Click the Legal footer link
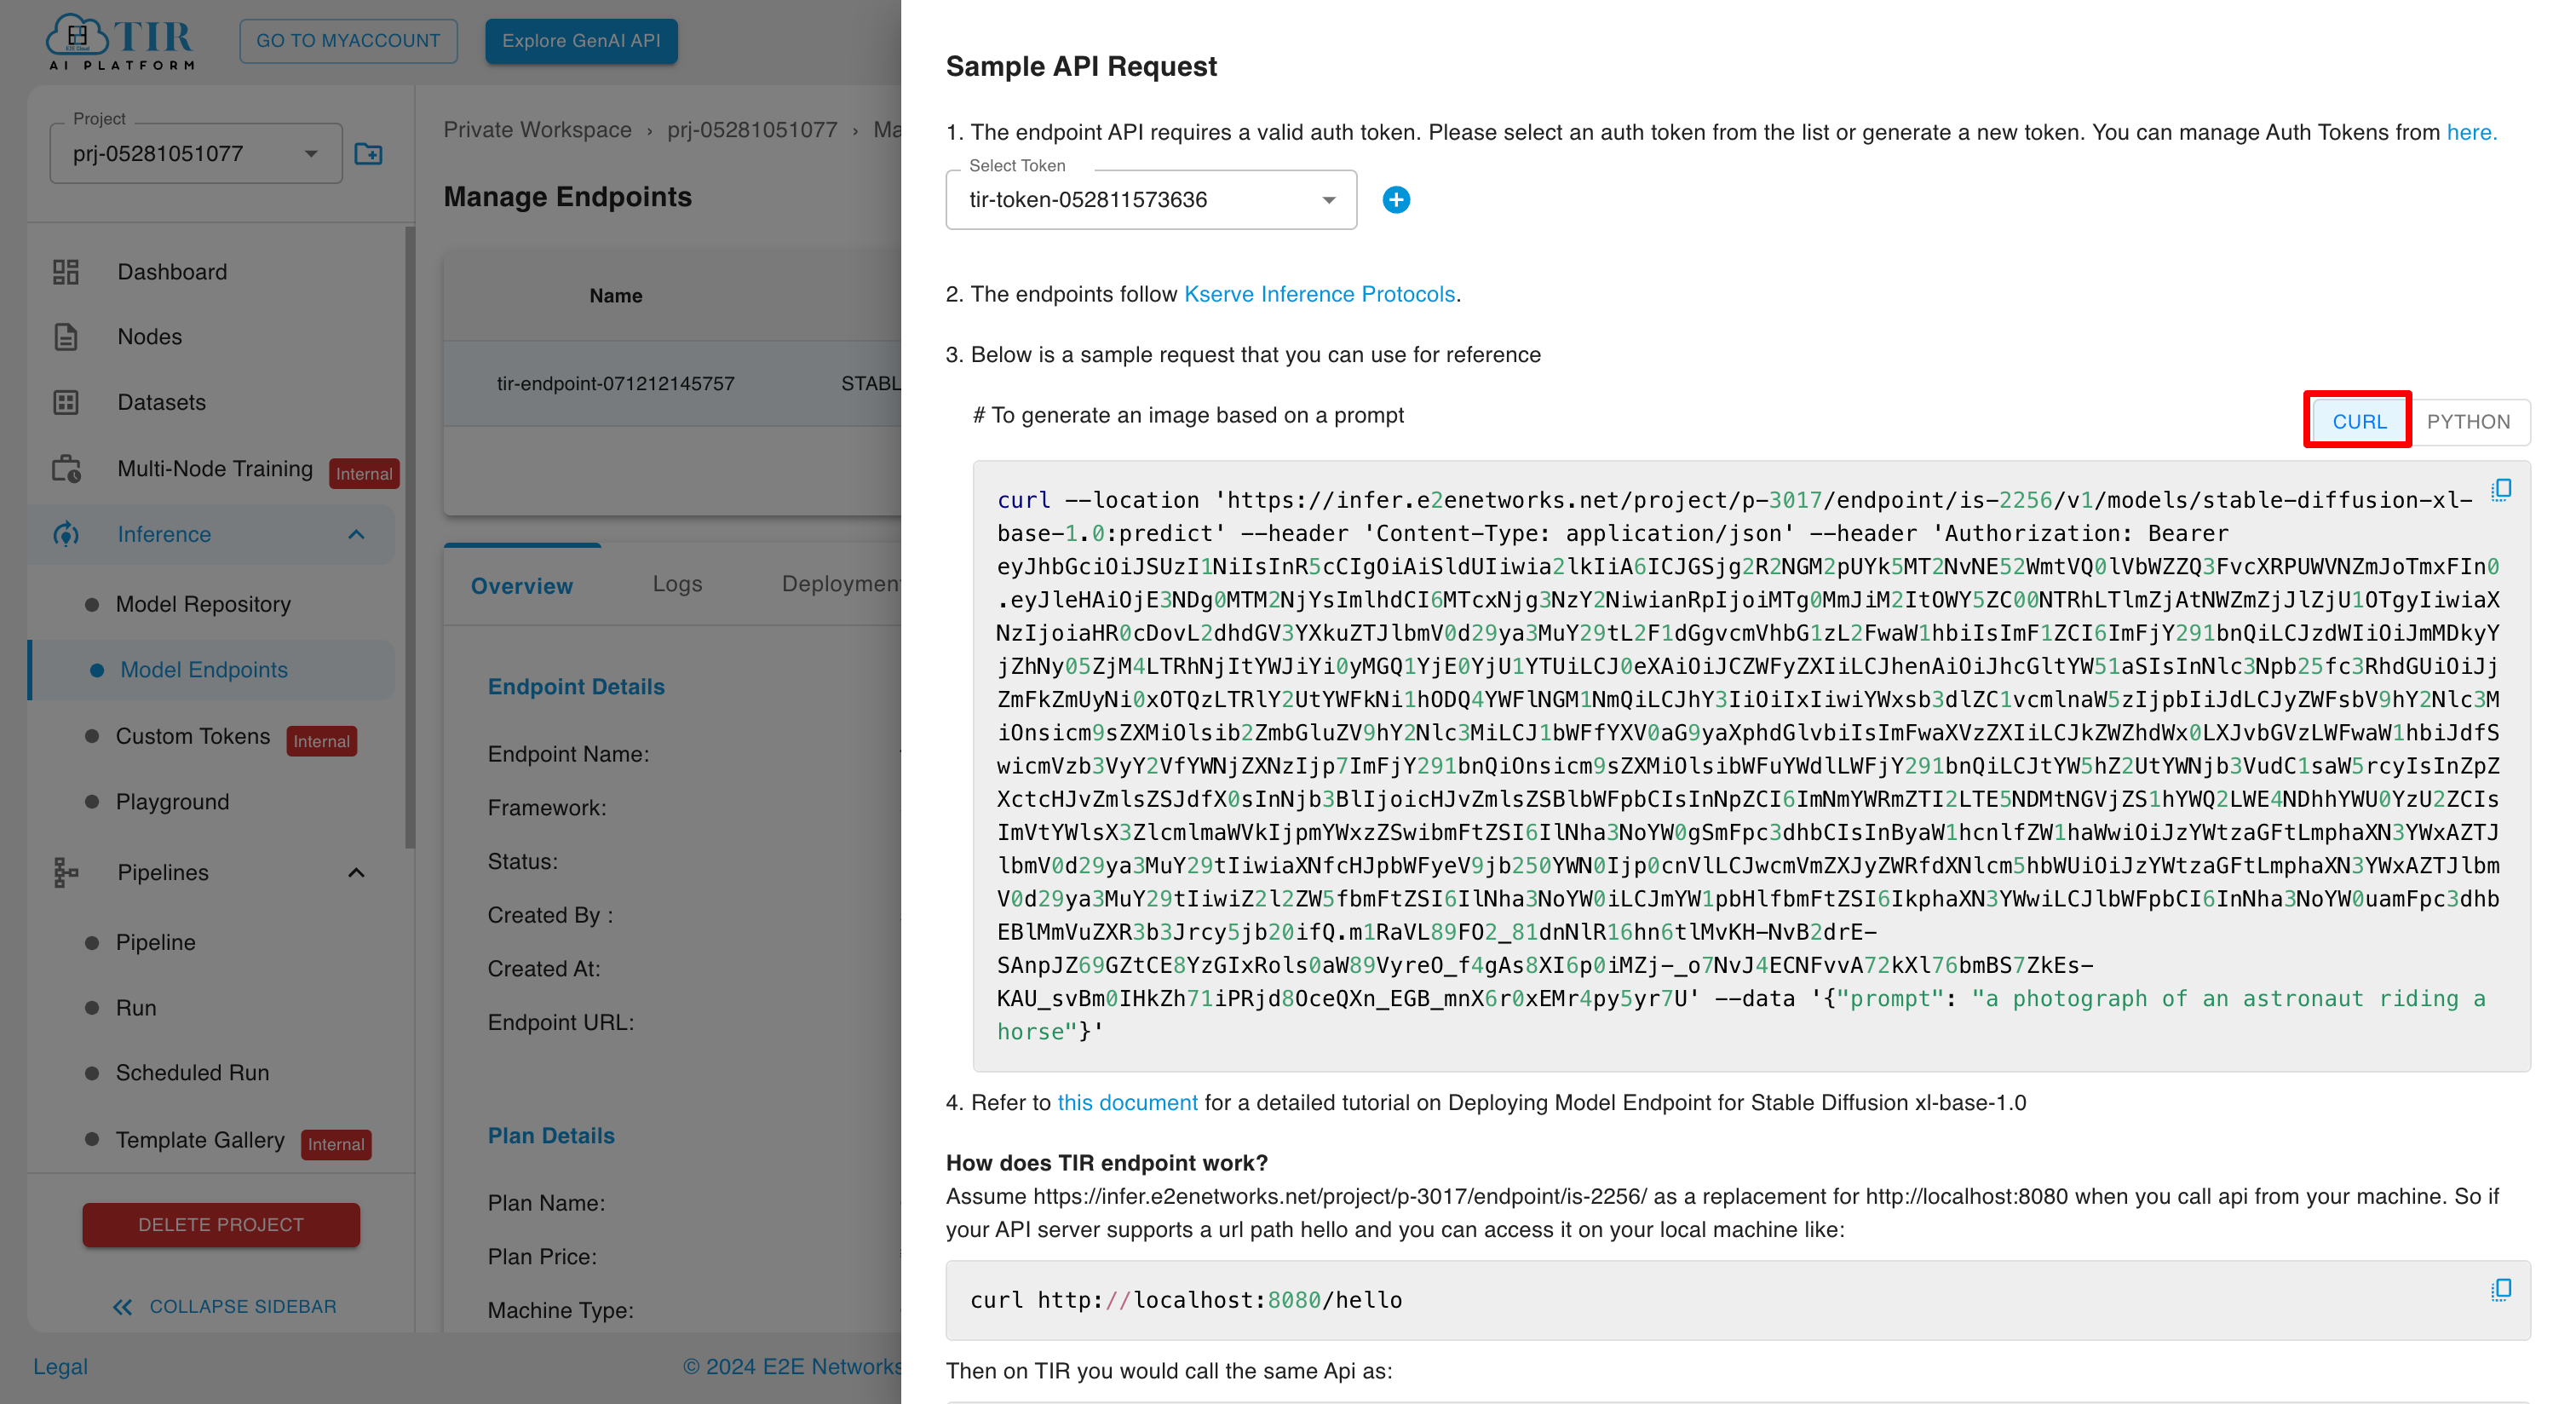Image resolution: width=2576 pixels, height=1404 pixels. click(60, 1366)
